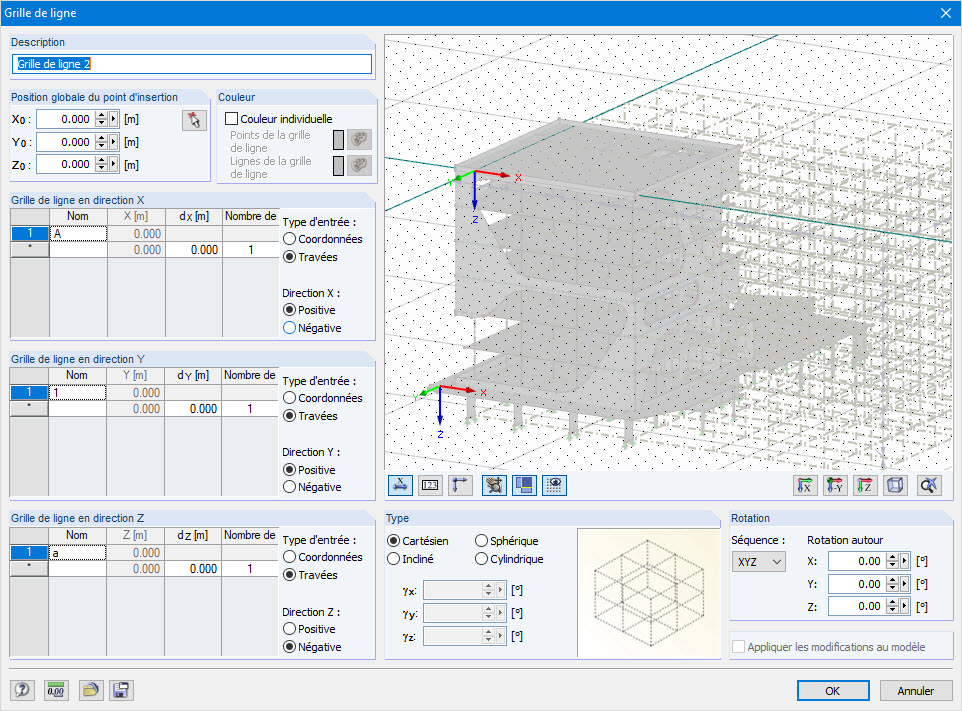Select row header 1 in direction Y table
Image resolution: width=962 pixels, height=711 pixels.
point(29,393)
